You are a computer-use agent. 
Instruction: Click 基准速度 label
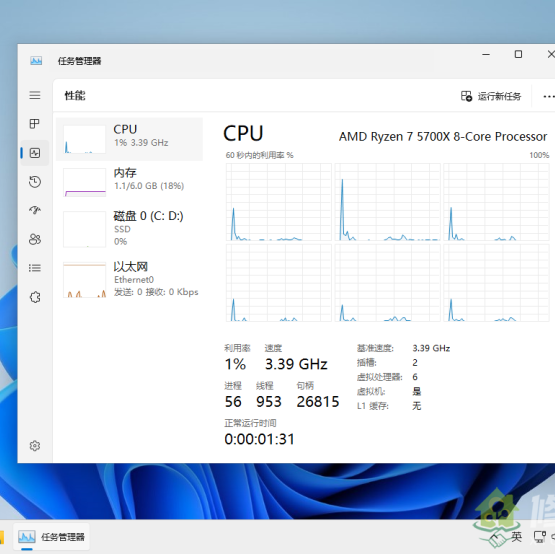375,349
